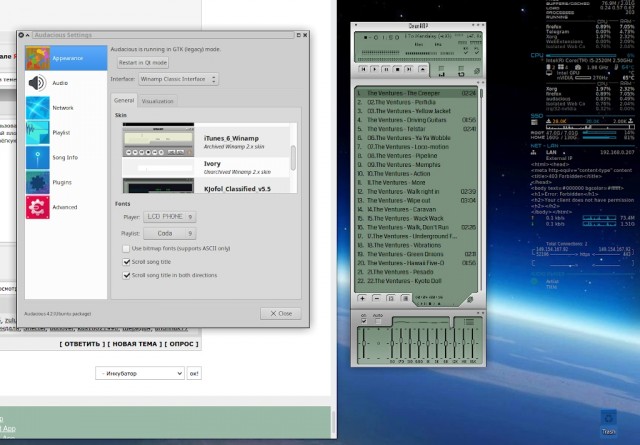The image size is (640, 445).
Task: Click the stop button in Winamp player
Action: 398,69
